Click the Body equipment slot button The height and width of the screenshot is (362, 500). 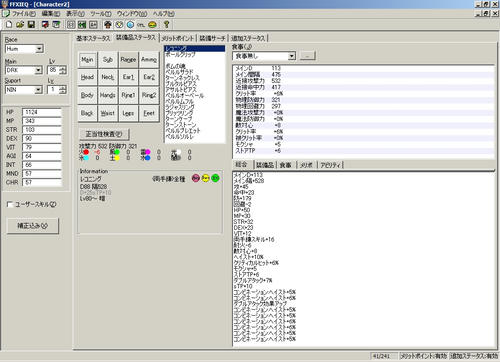(x=87, y=95)
